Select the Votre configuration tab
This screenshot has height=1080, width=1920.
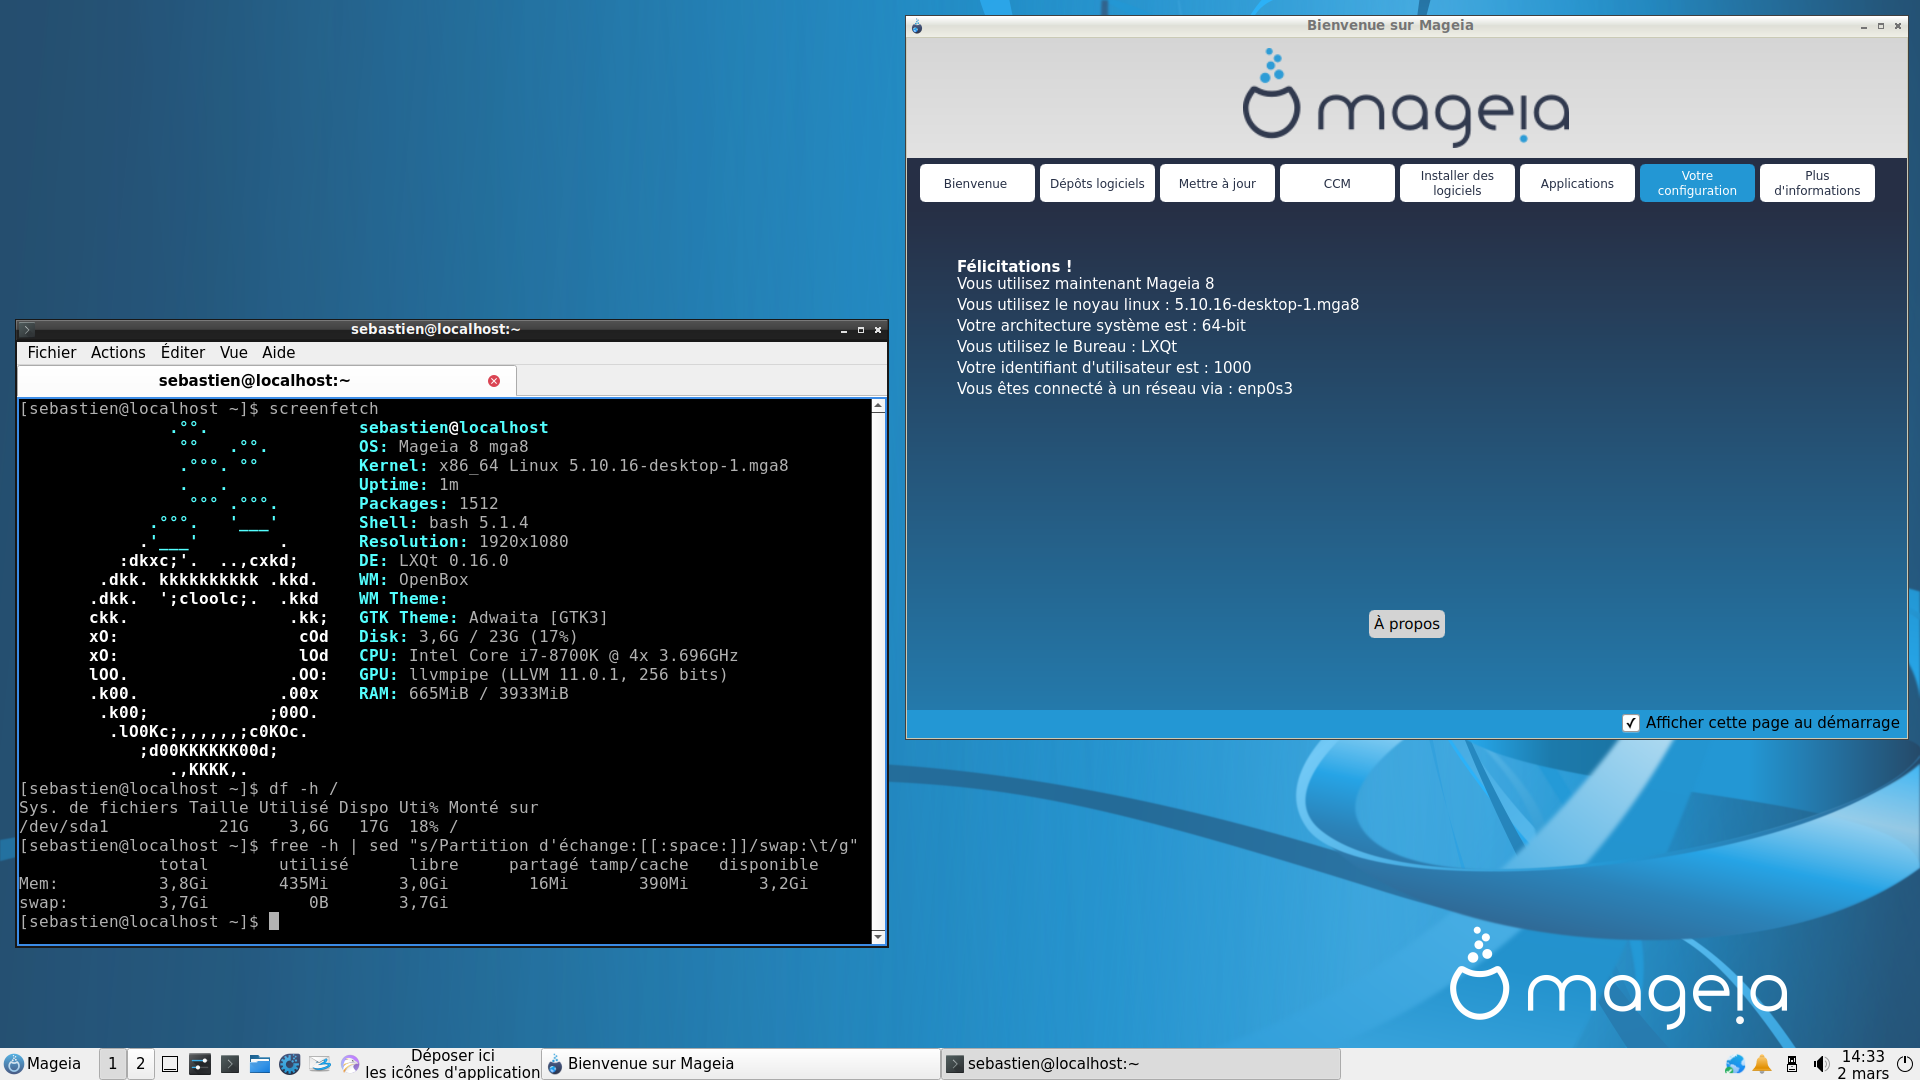1697,183
